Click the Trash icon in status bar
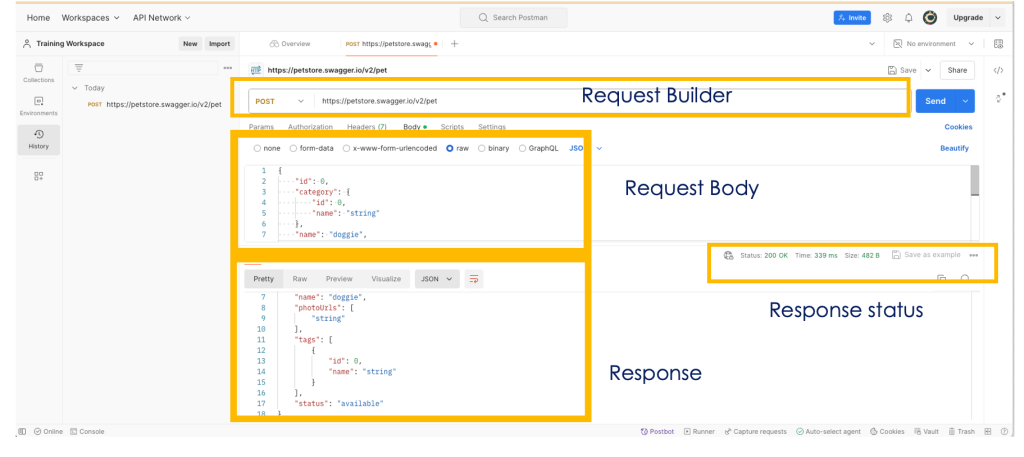This screenshot has width=1024, height=457. pyautogui.click(x=960, y=431)
